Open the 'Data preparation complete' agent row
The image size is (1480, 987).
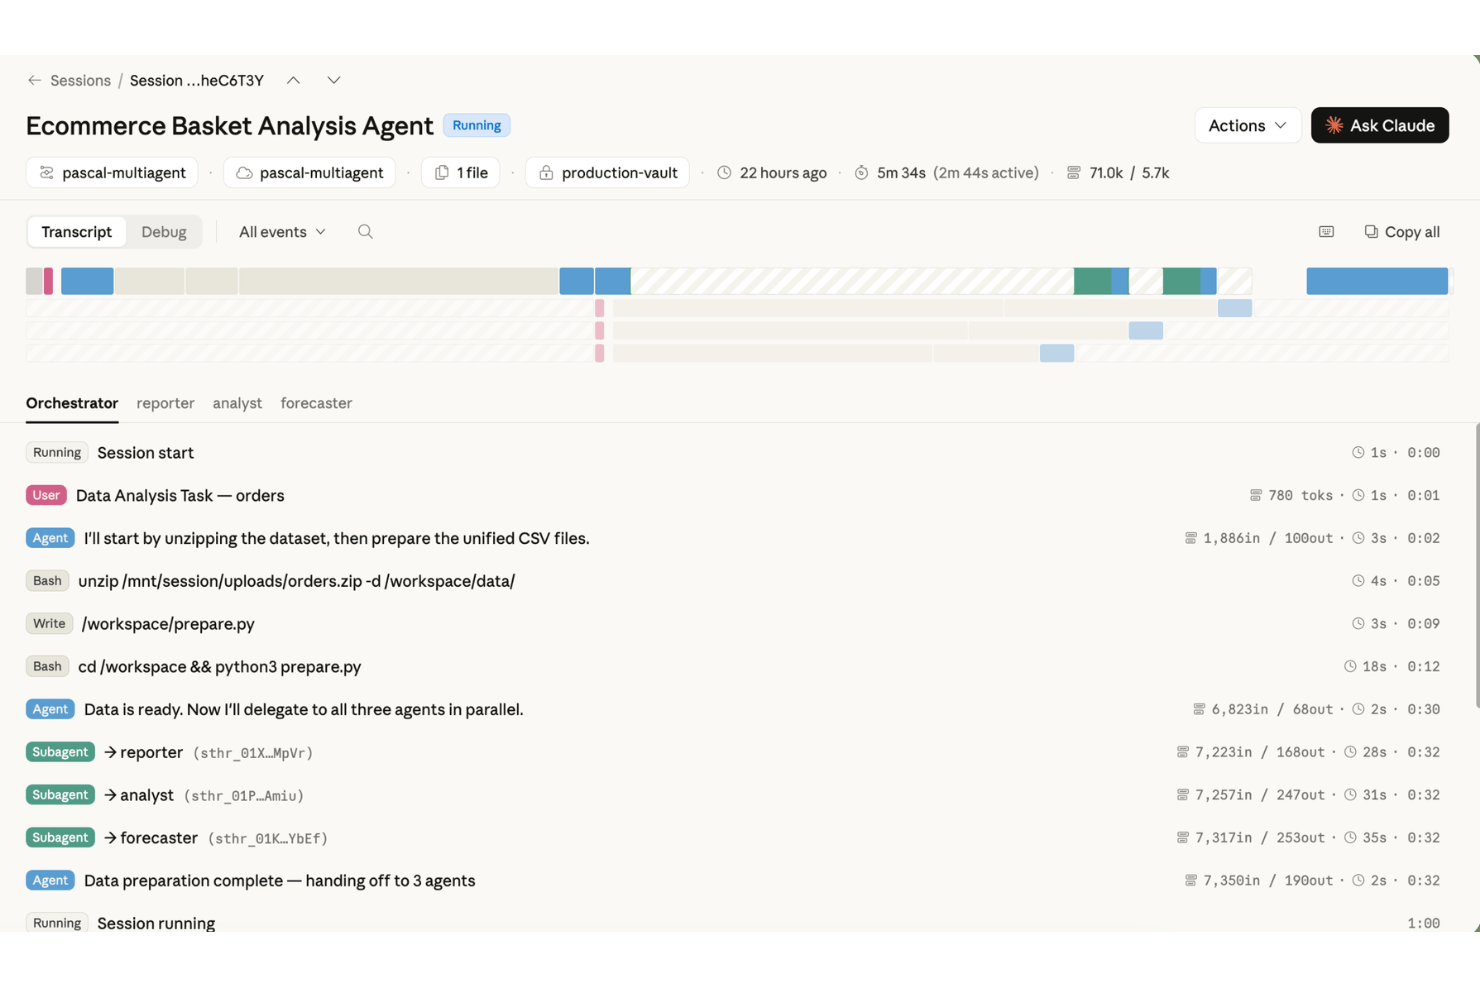coord(733,881)
